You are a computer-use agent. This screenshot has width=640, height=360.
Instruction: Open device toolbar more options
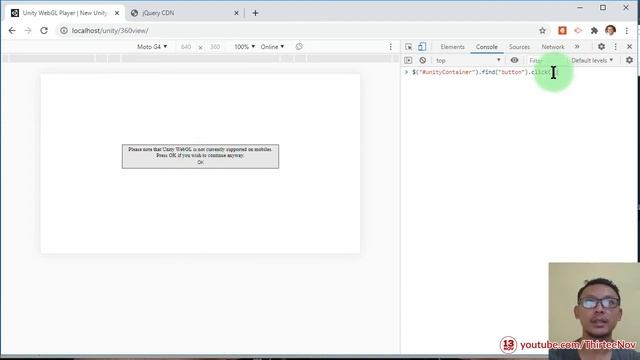391,47
